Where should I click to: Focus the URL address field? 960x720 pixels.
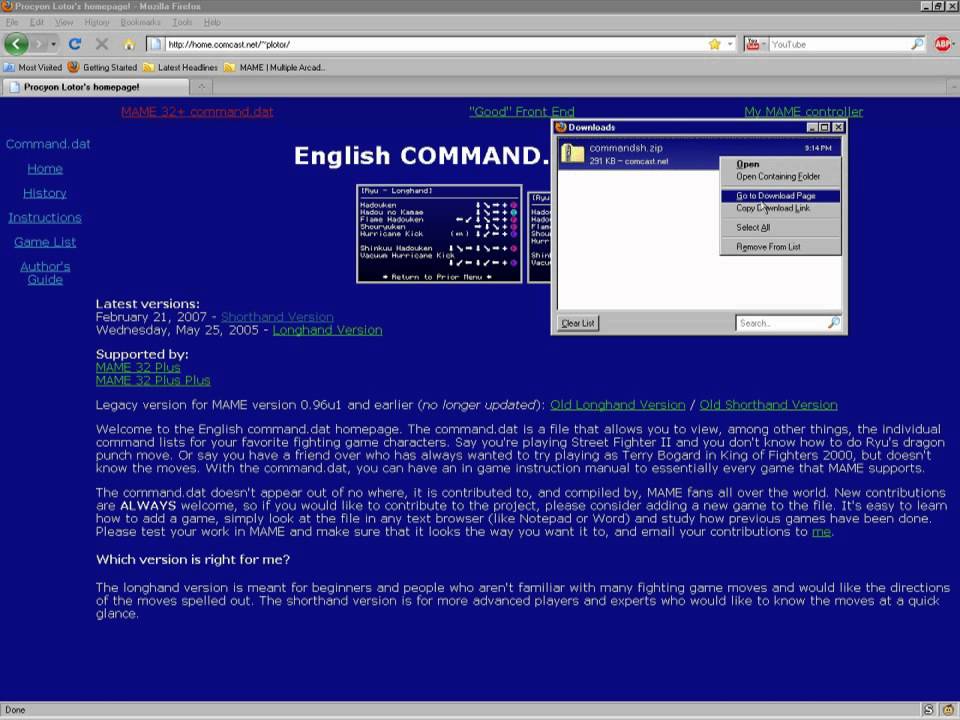point(435,44)
